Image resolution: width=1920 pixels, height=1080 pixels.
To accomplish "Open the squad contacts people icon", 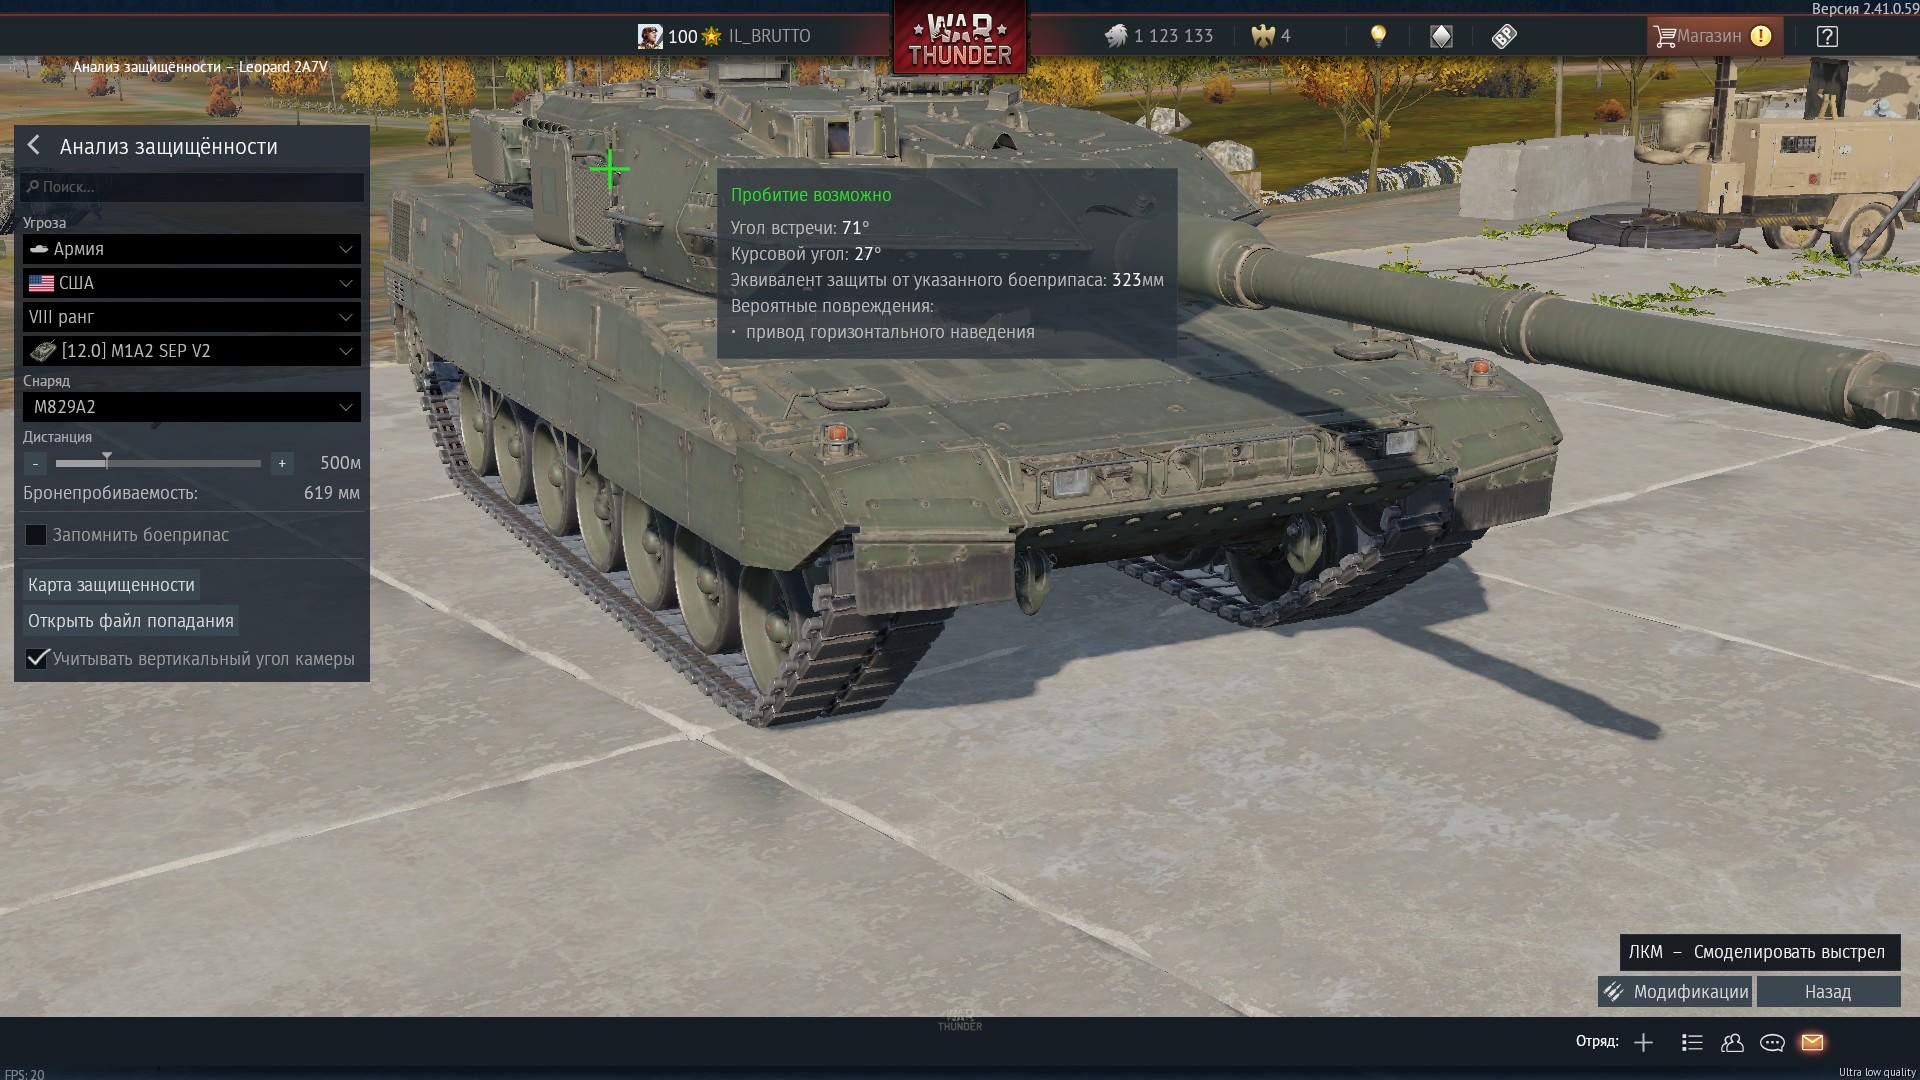I will [1732, 1042].
